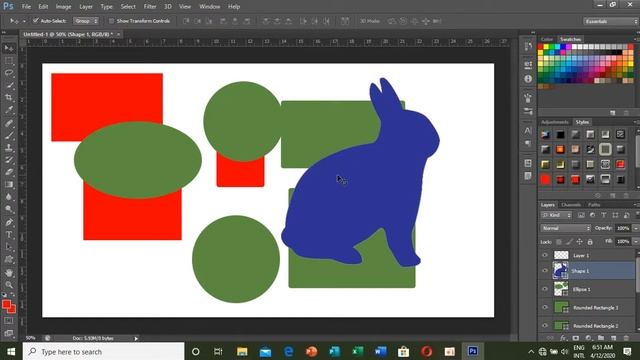Select the Horizontal Type tool
This screenshot has height=360, width=640.
[9, 235]
